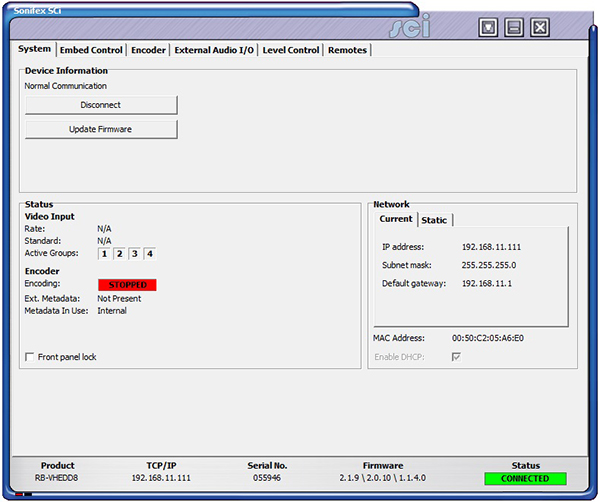Screen dimensions: 600x502
Task: Toggle the Enable DHCP checkbox
Action: point(456,357)
